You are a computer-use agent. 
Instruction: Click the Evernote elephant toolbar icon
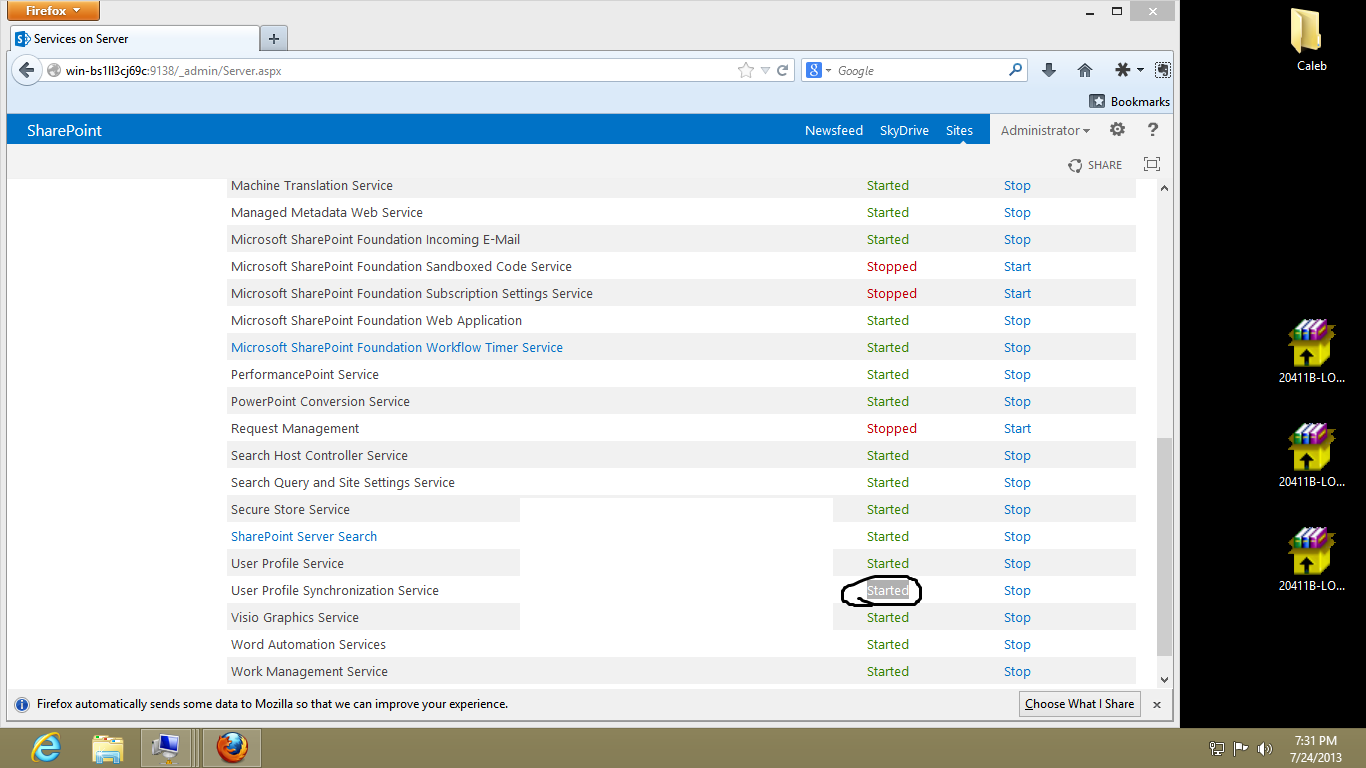pyautogui.click(x=1162, y=70)
